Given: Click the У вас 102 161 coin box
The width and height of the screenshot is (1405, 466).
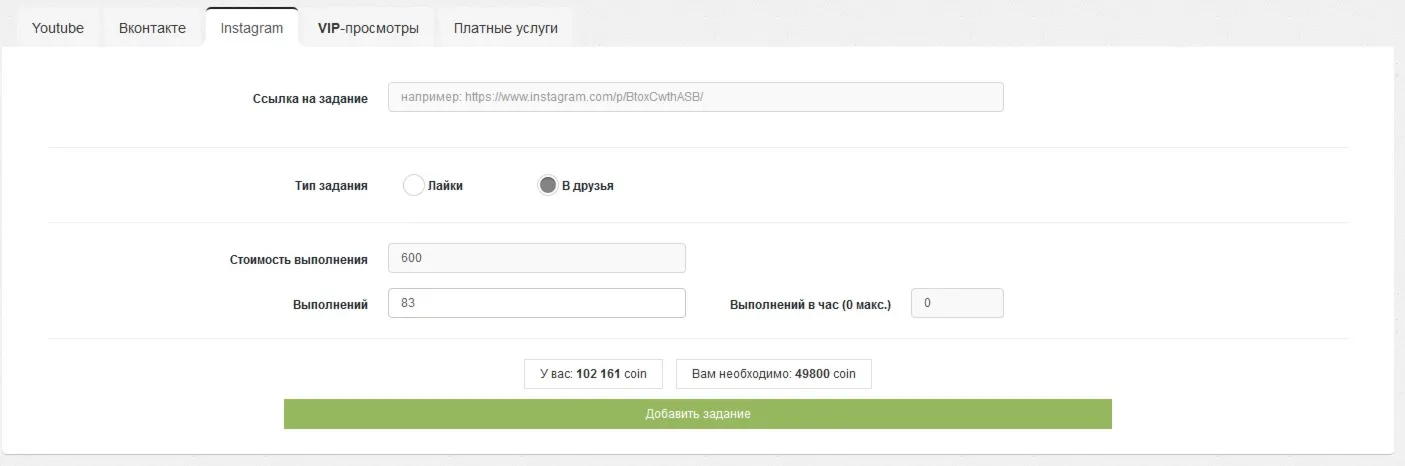Looking at the screenshot, I should [x=594, y=374].
